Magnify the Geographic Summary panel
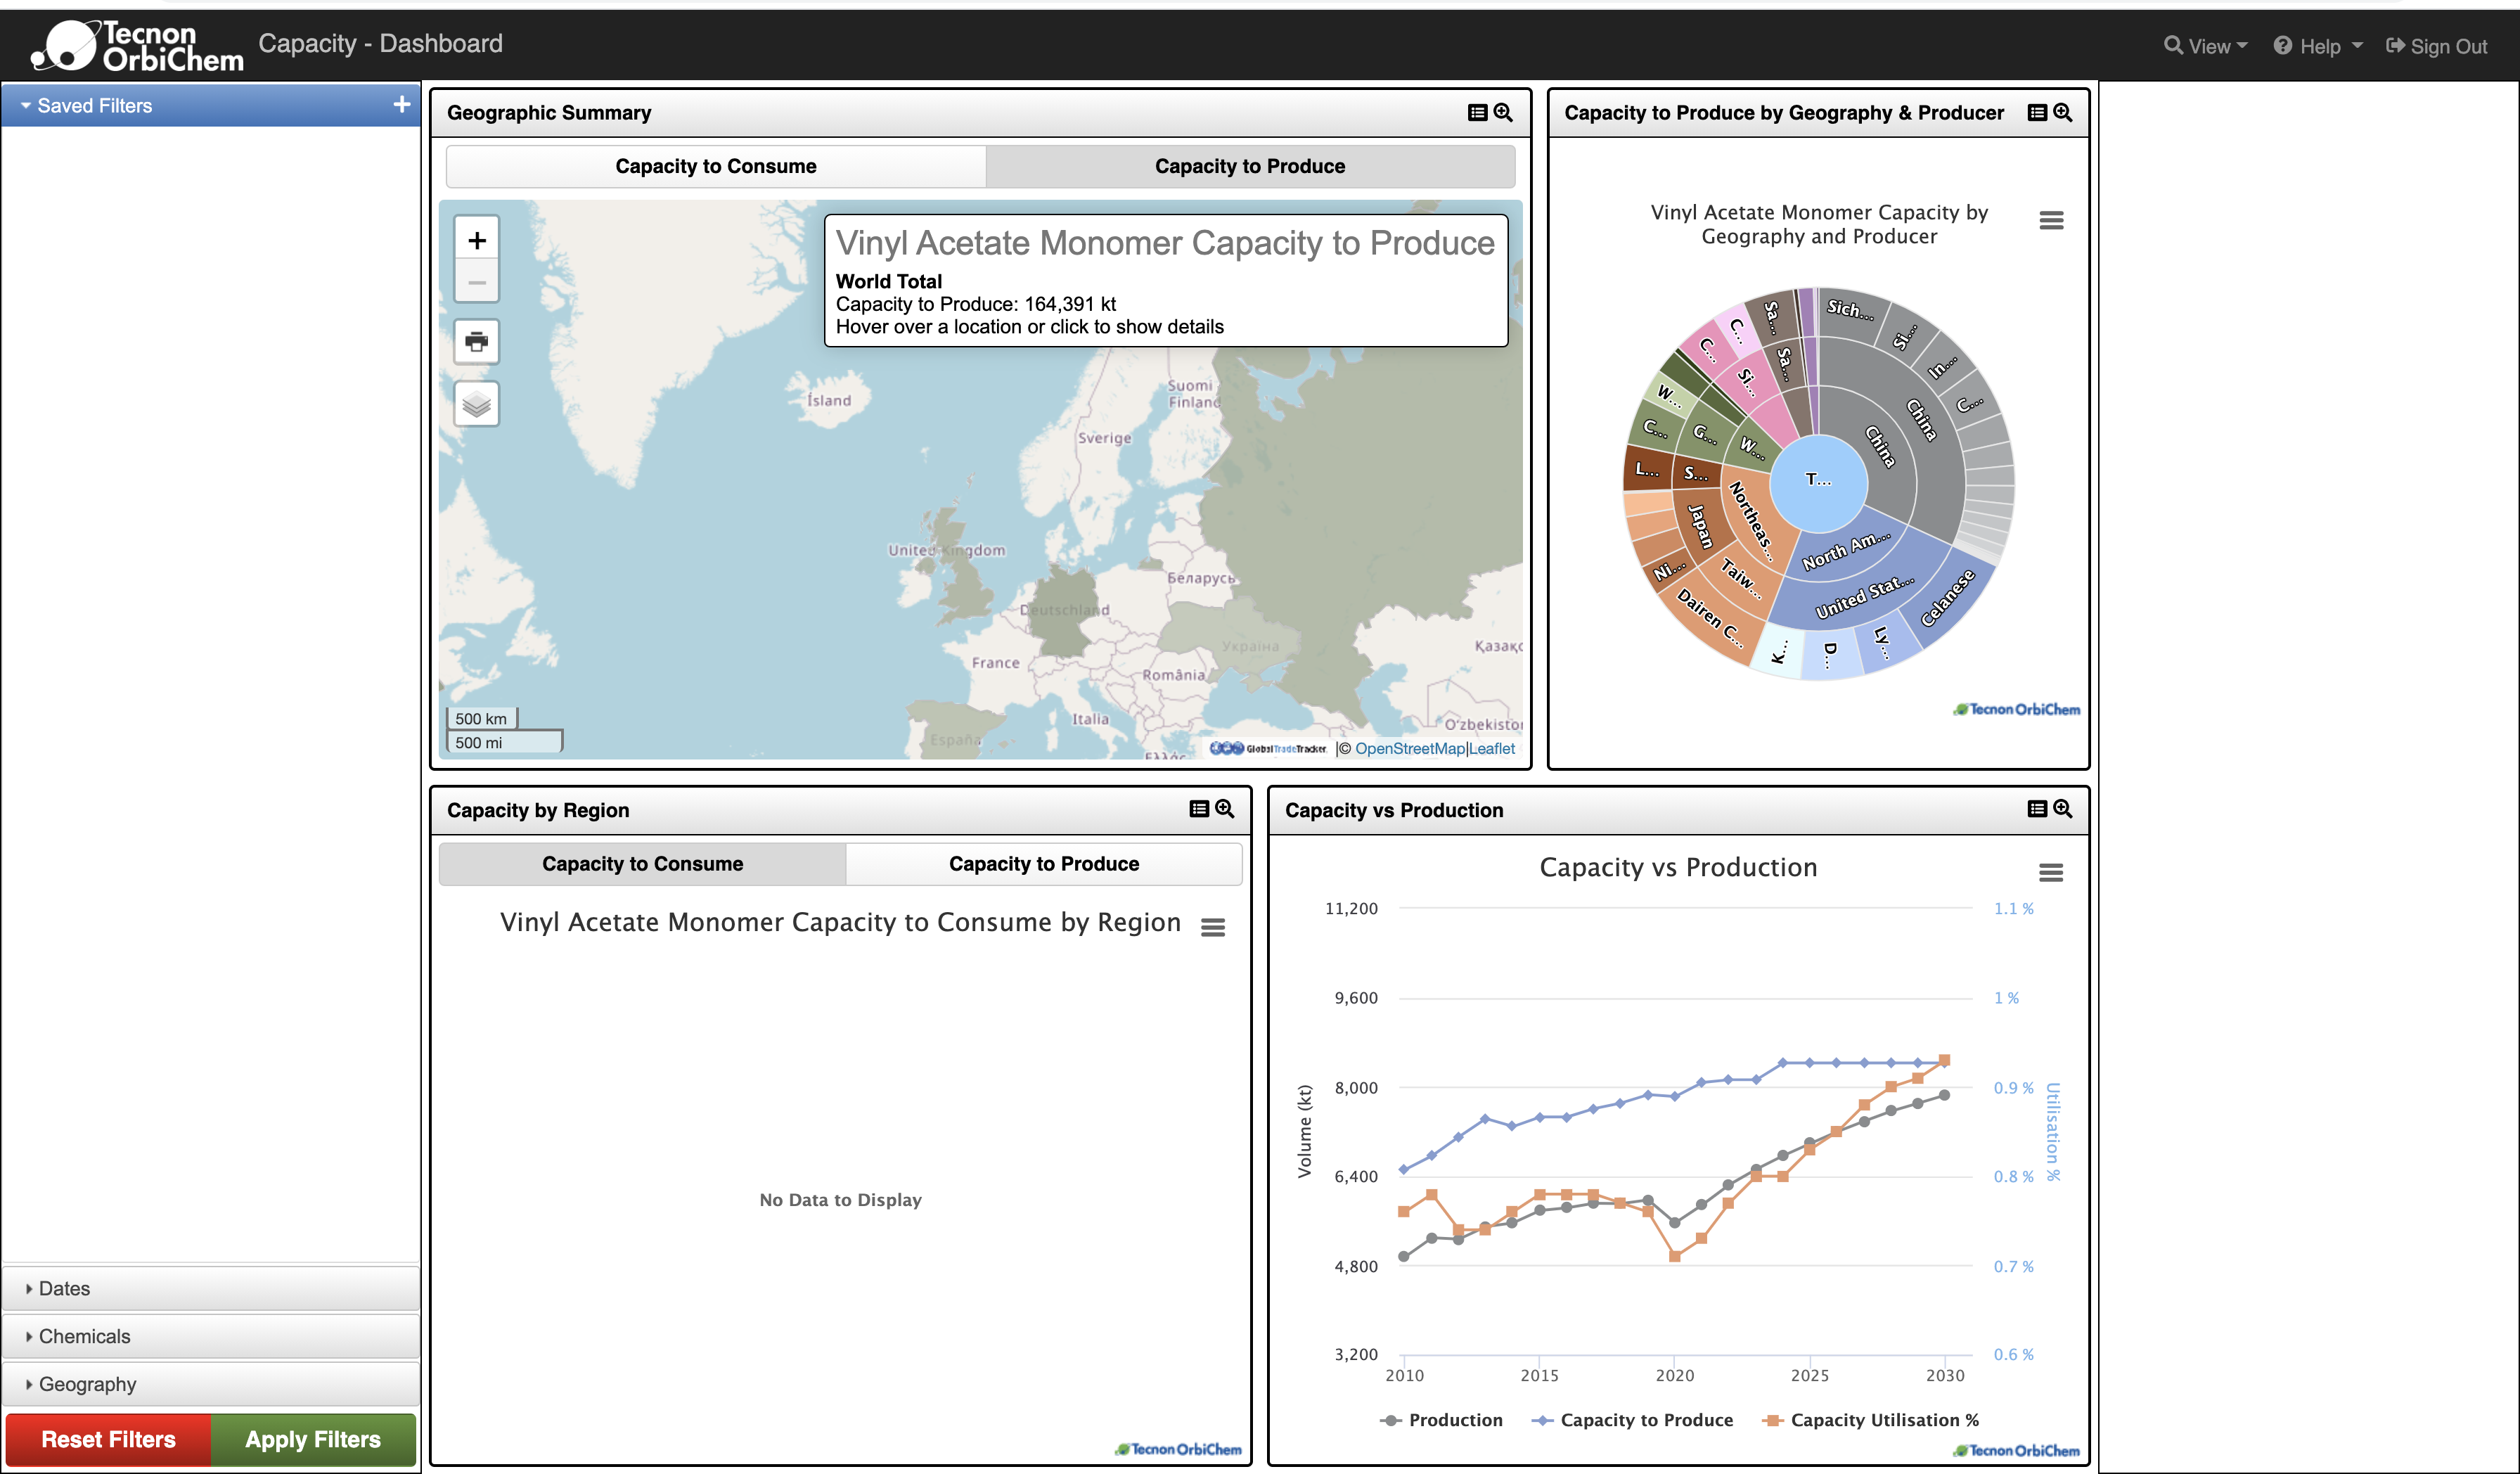Image resolution: width=2520 pixels, height=1474 pixels. 1503,113
